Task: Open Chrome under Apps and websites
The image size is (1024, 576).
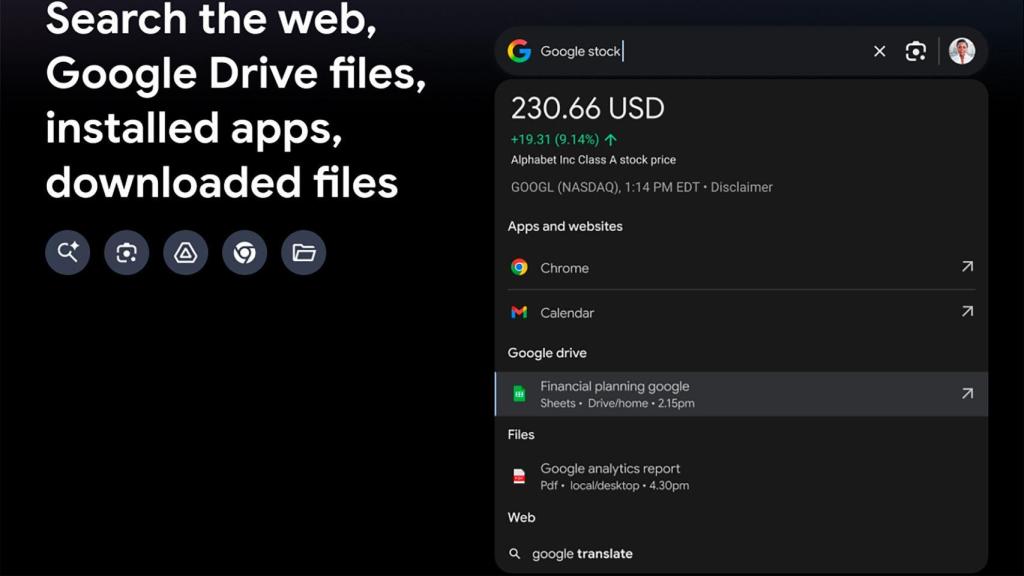Action: pos(565,267)
